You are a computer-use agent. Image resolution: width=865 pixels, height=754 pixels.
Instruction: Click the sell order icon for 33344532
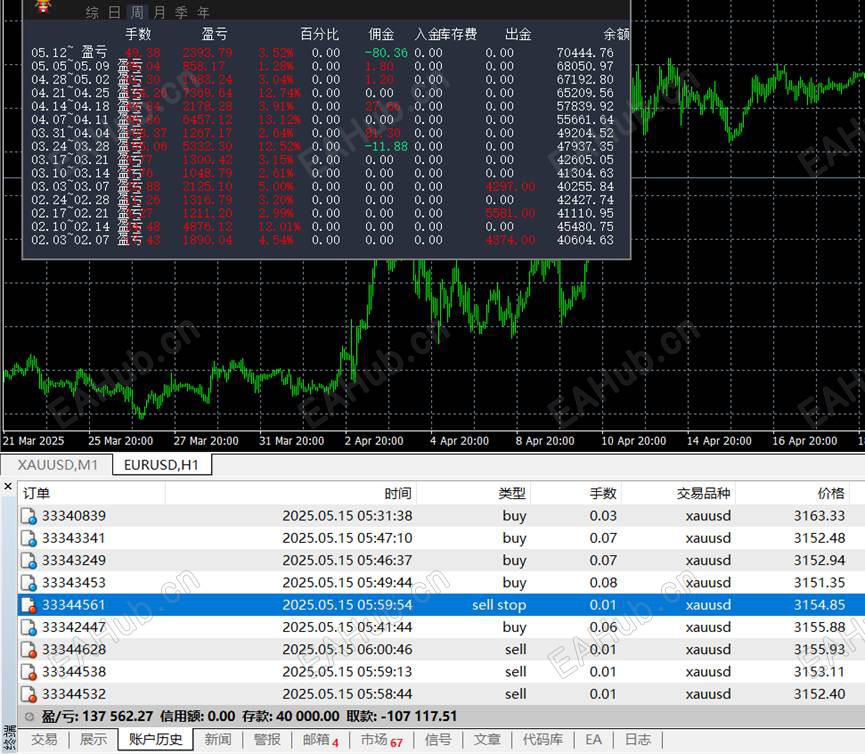[x=28, y=694]
